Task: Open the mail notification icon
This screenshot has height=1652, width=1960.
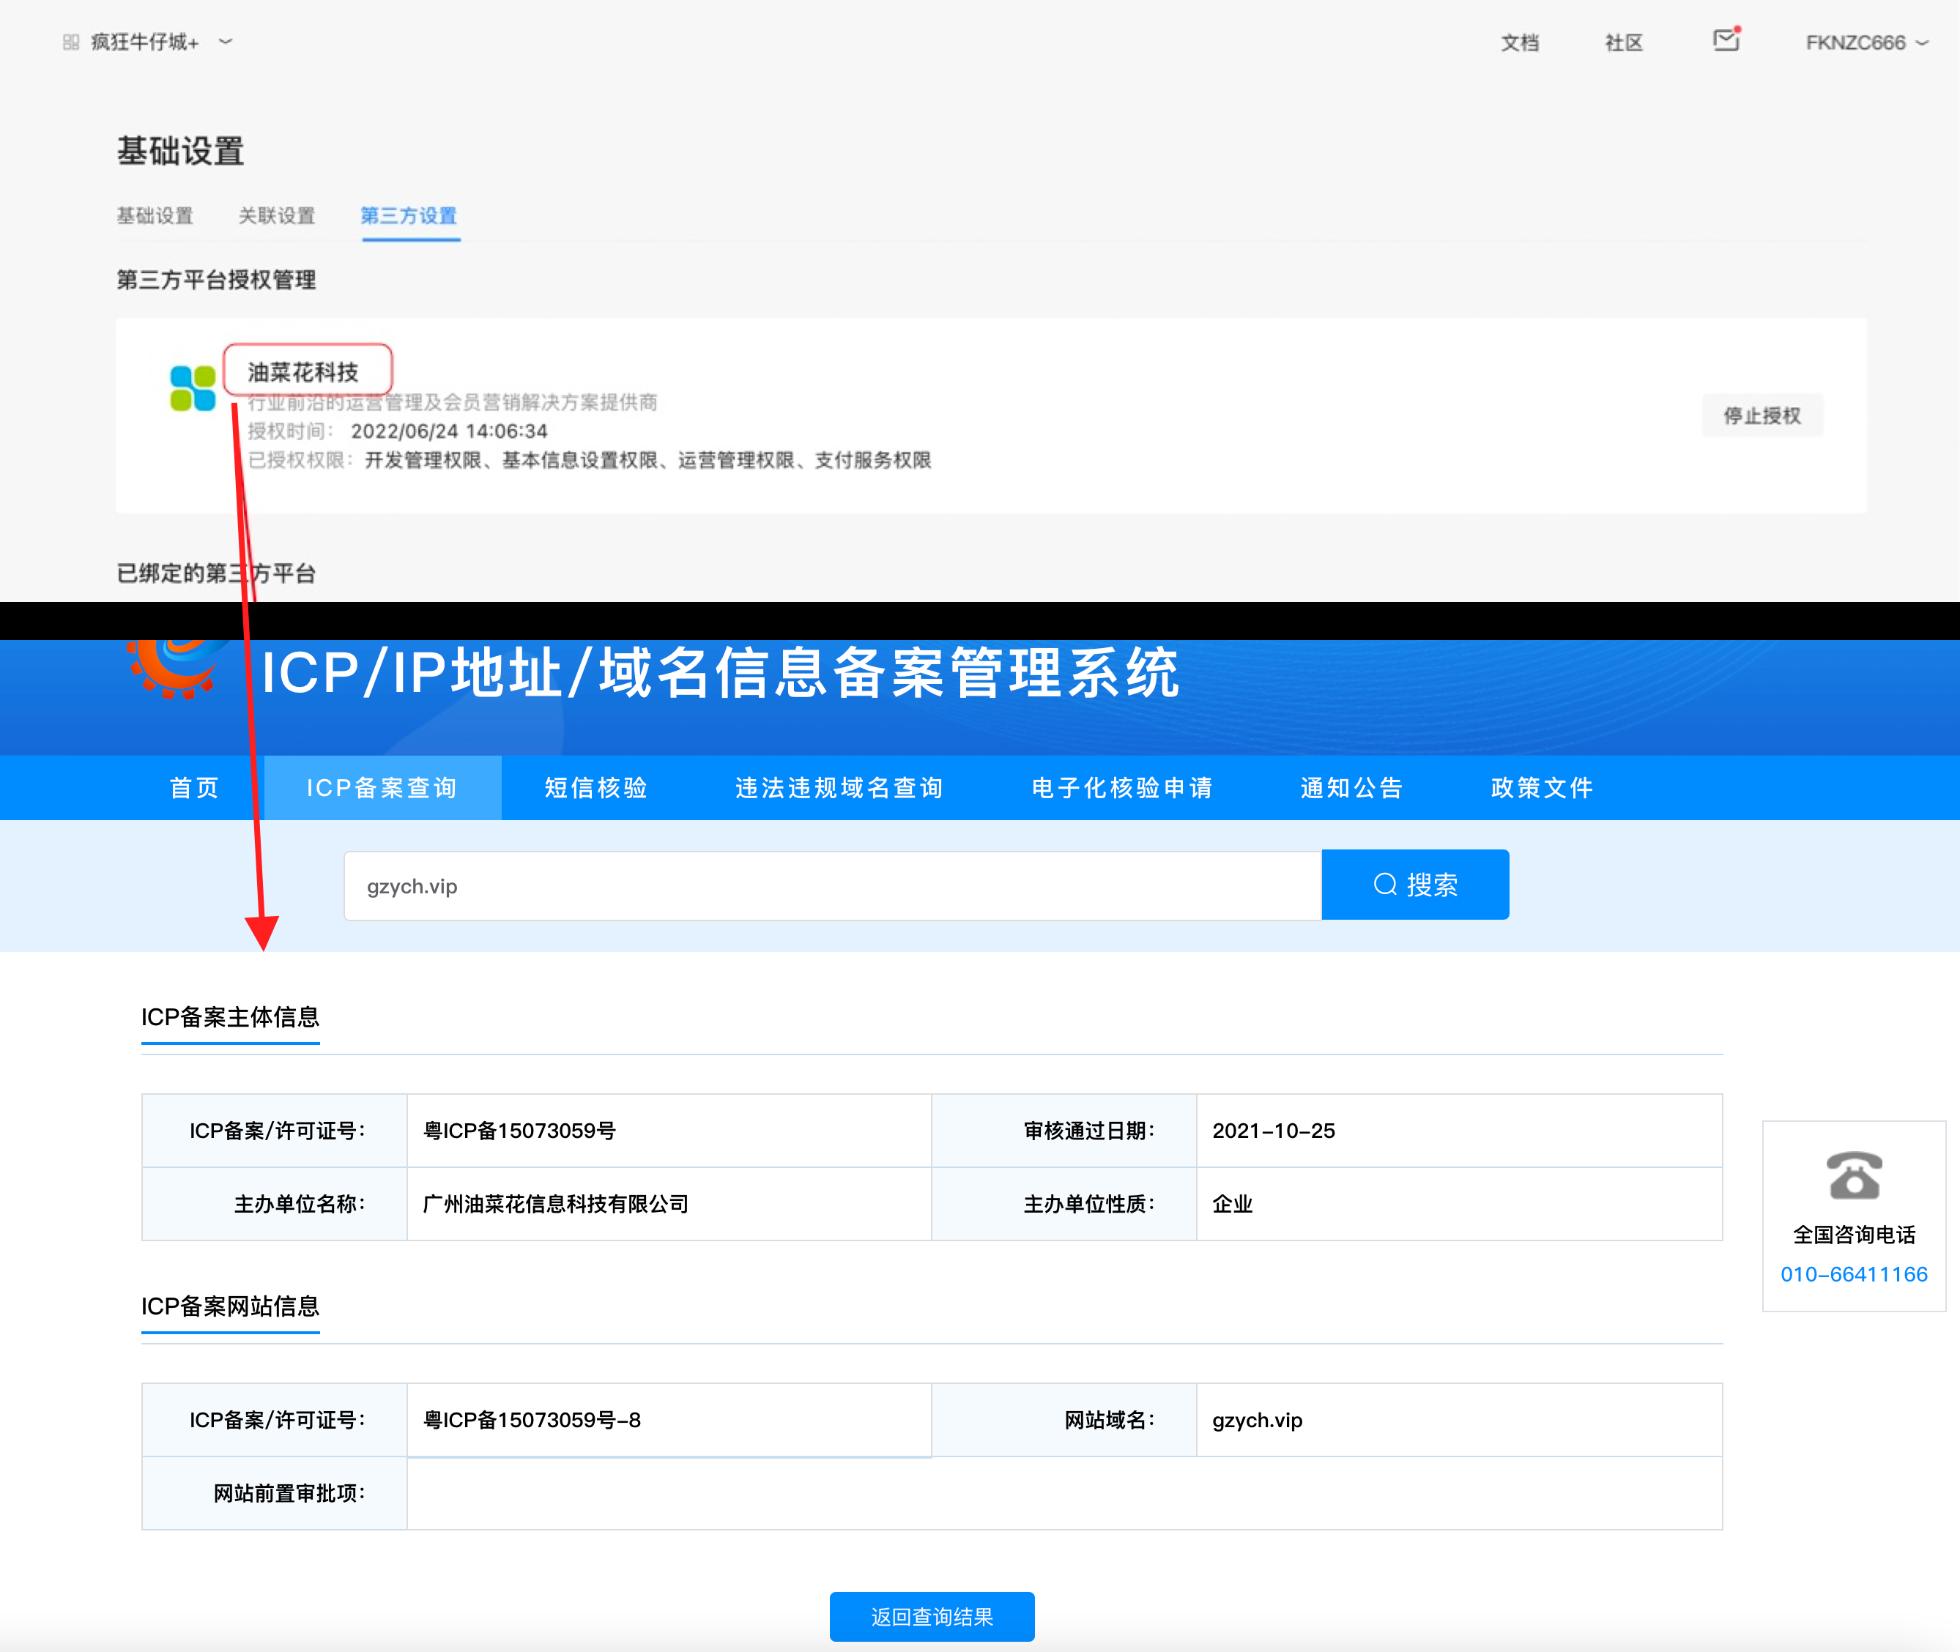Action: (x=1726, y=40)
